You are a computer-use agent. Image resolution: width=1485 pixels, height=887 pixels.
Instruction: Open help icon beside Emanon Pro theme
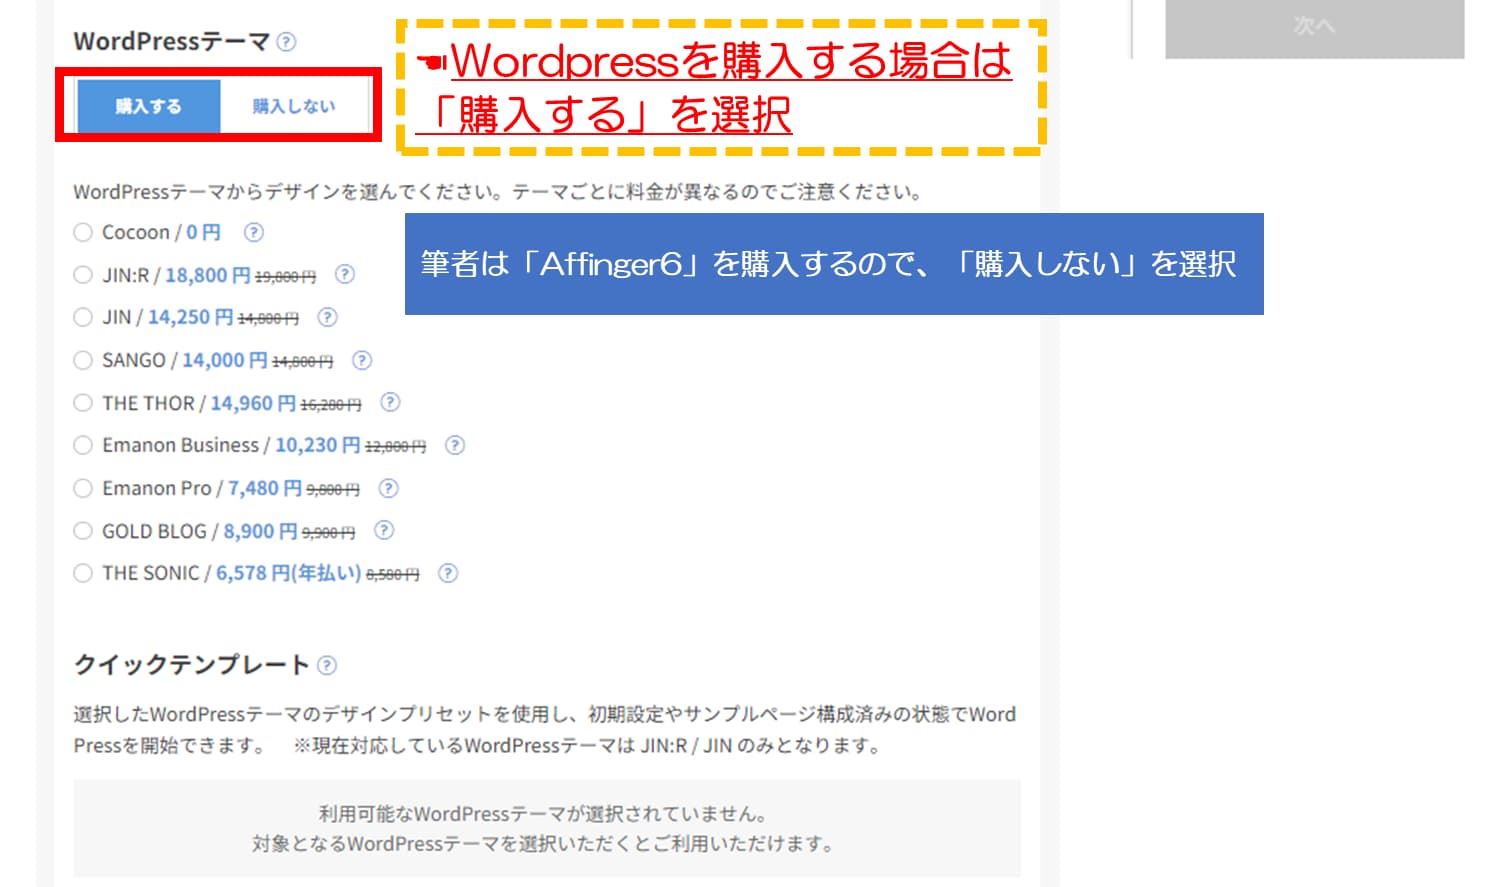[389, 488]
